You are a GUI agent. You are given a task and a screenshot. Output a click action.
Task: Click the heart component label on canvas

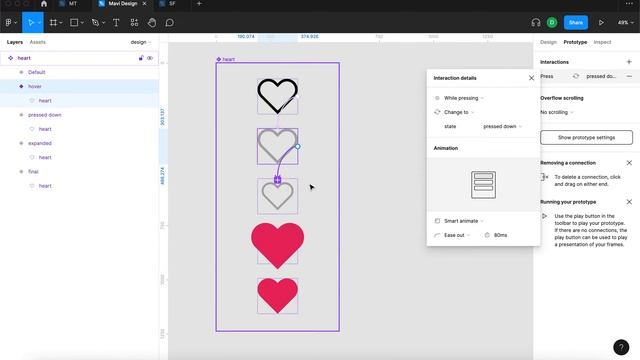click(226, 59)
